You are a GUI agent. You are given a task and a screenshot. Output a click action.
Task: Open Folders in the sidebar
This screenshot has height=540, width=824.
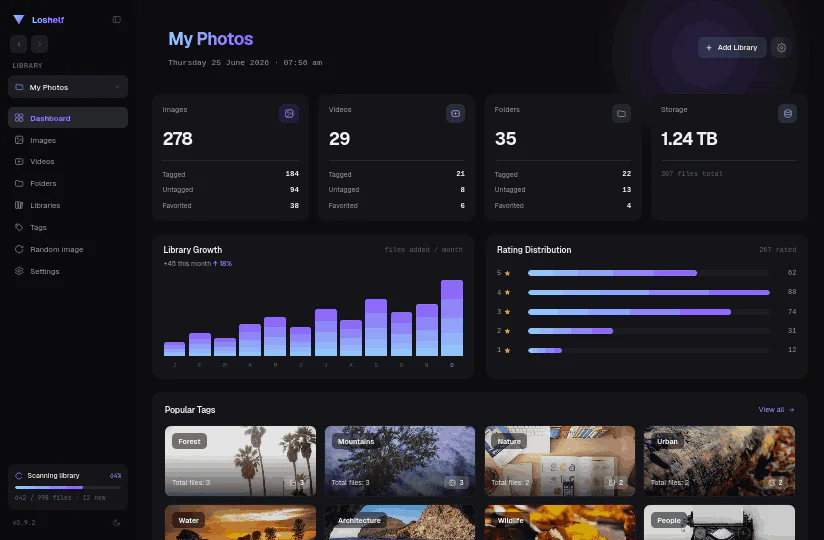tap(68, 184)
